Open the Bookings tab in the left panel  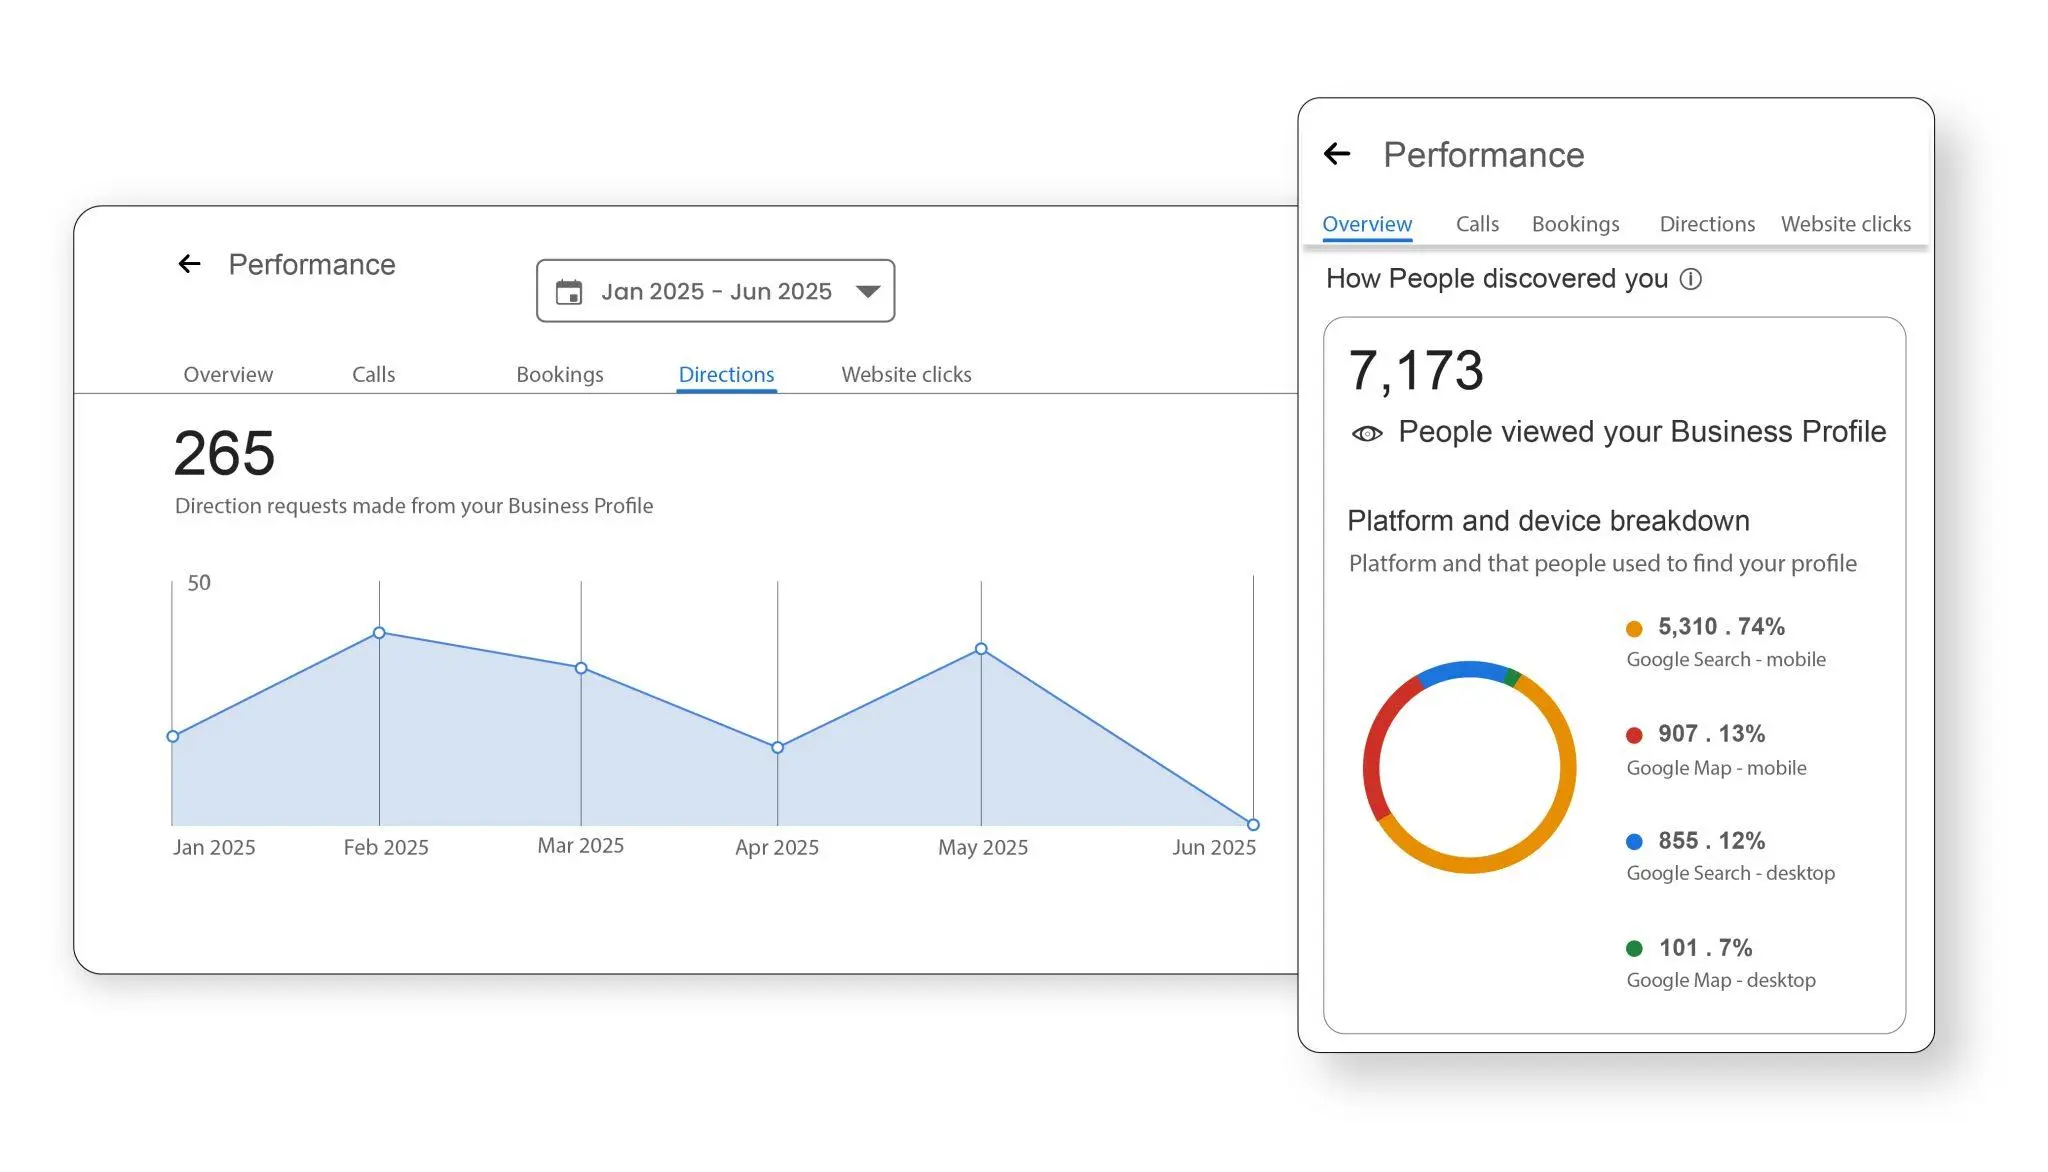(x=559, y=374)
